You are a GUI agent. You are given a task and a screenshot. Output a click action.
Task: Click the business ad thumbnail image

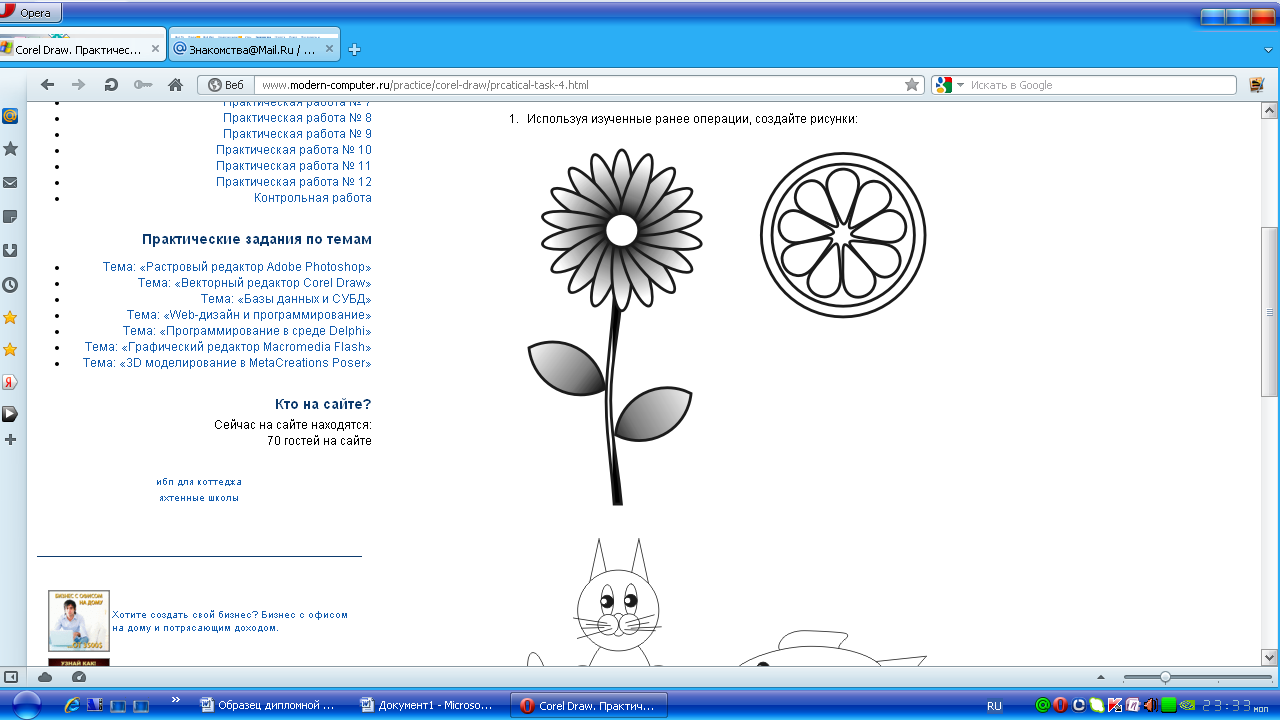click(79, 621)
